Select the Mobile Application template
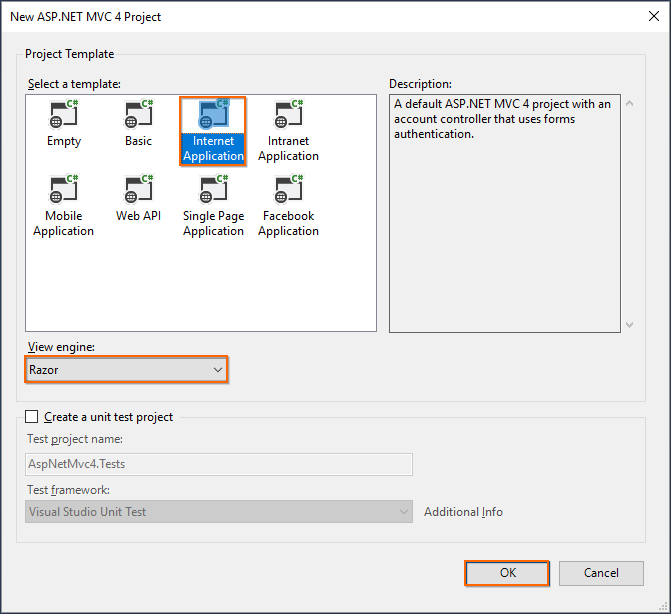This screenshot has width=671, height=614. pyautogui.click(x=64, y=206)
